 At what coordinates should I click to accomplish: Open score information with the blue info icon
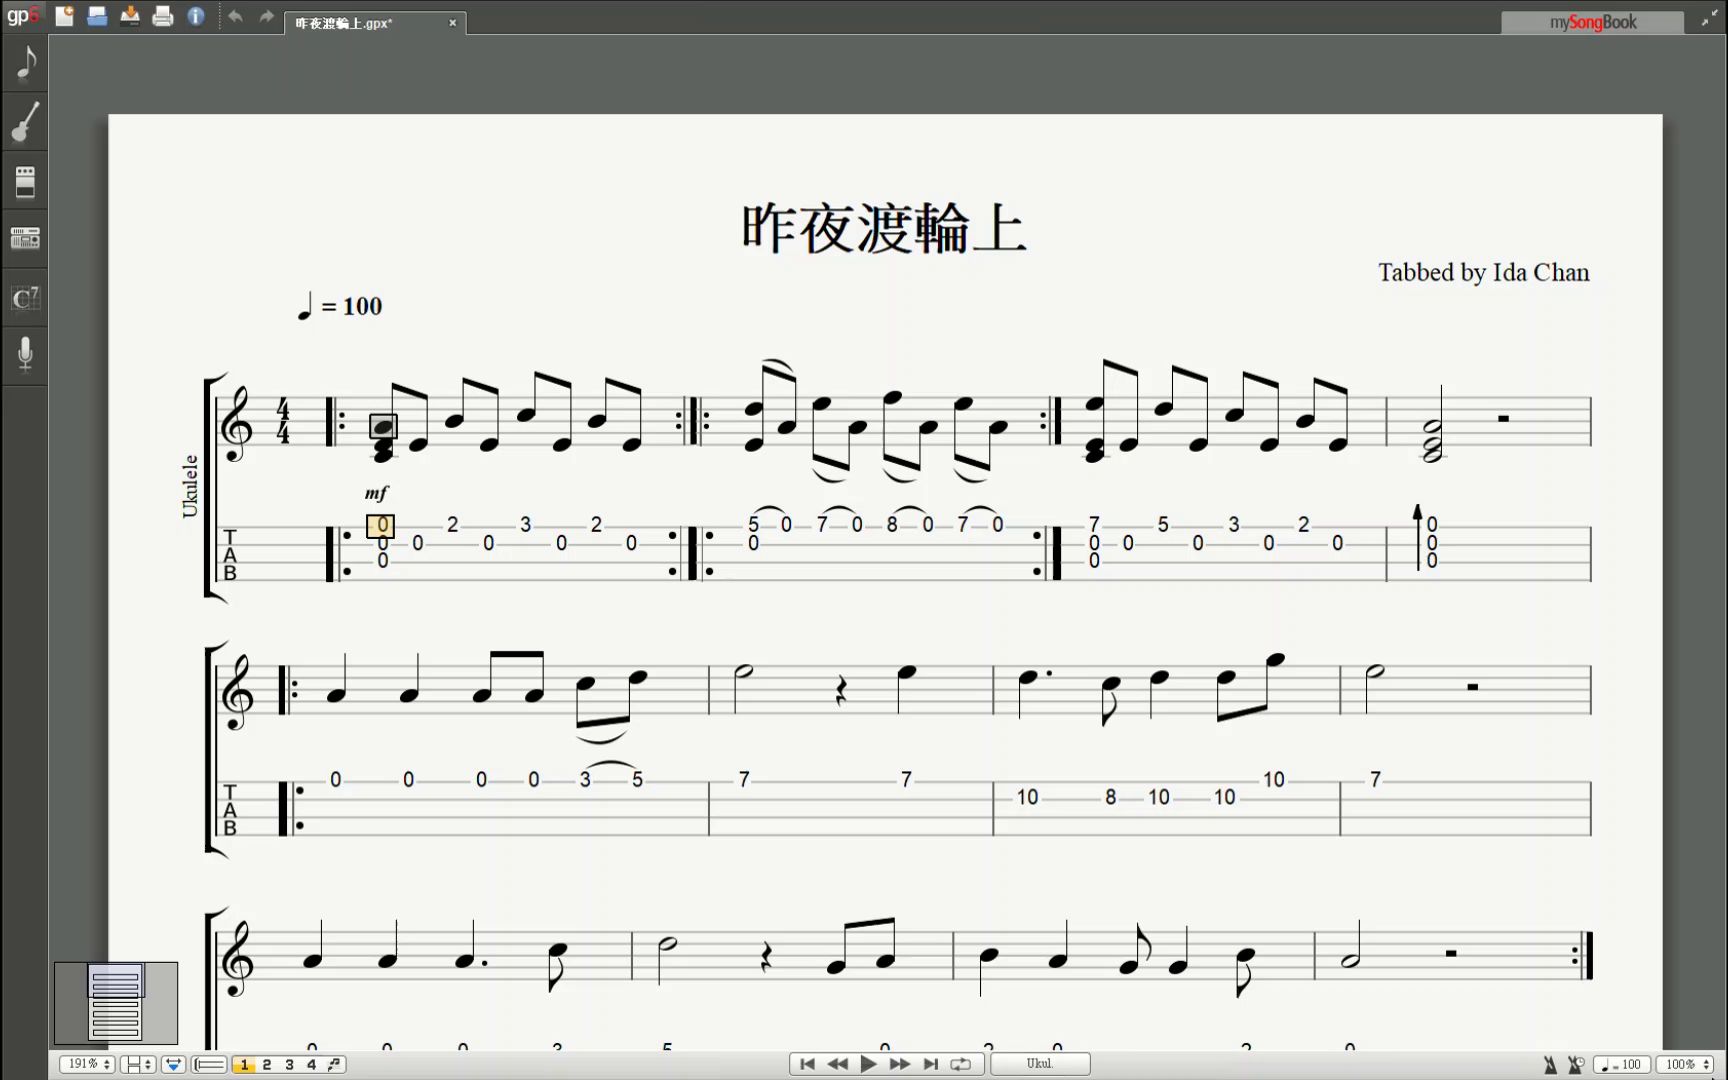(196, 16)
